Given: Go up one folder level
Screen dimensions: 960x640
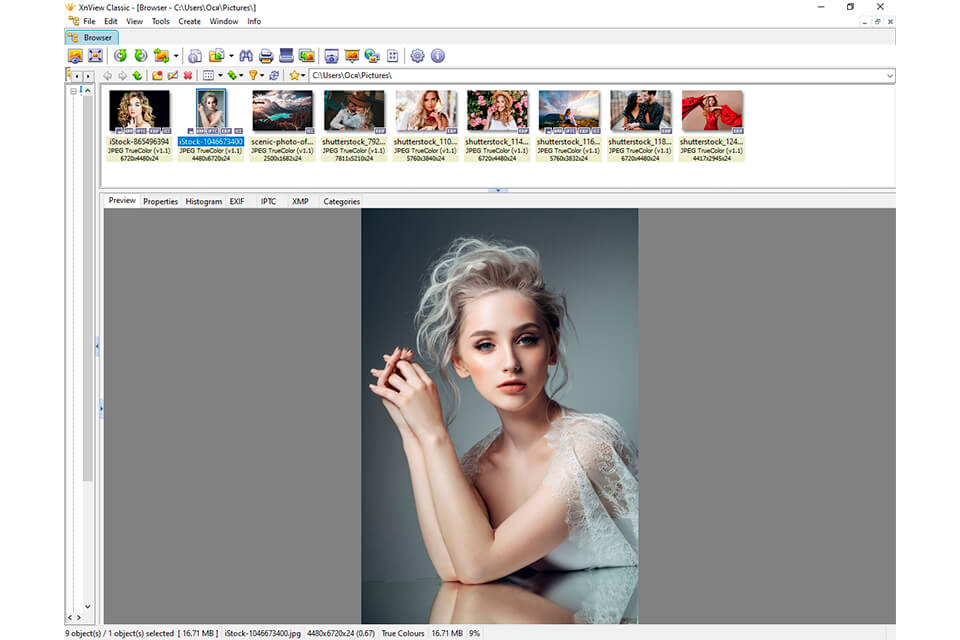Looking at the screenshot, I should click(137, 75).
